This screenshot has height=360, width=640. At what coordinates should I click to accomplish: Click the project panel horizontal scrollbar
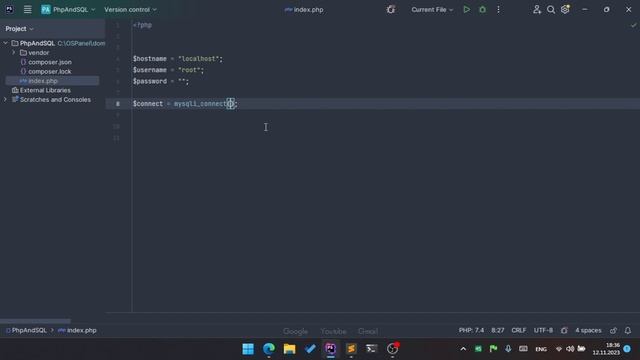tap(35, 321)
